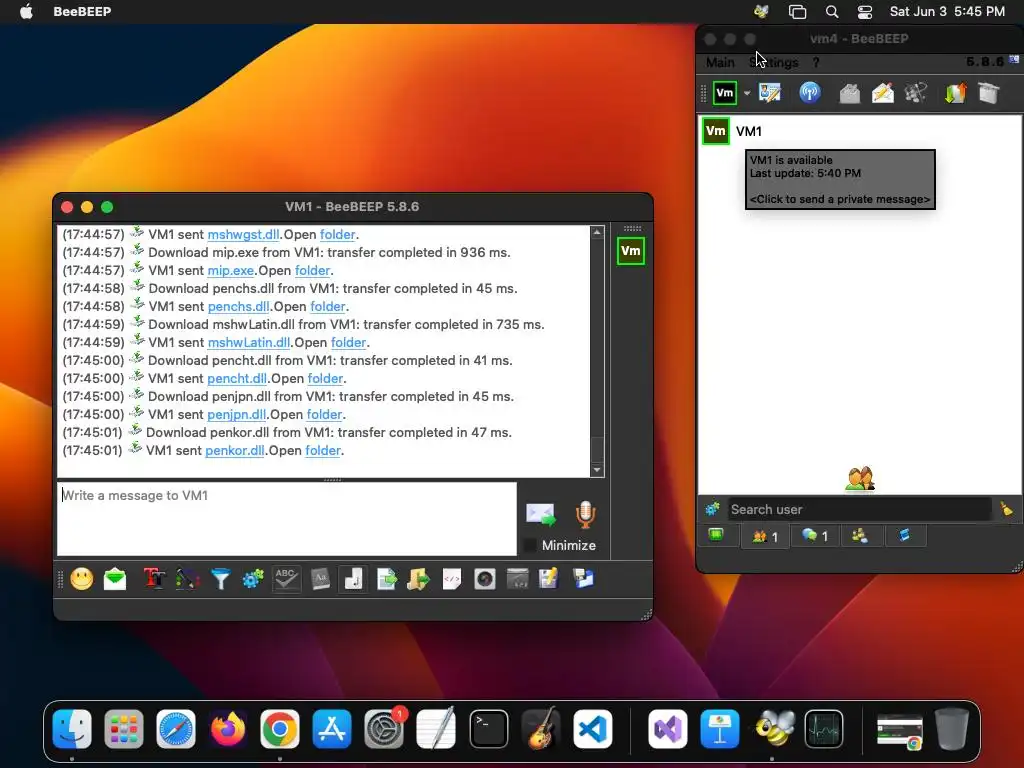Click the blue double floppy disk icon
Viewport: 1024px width, 768px height.
(583, 579)
